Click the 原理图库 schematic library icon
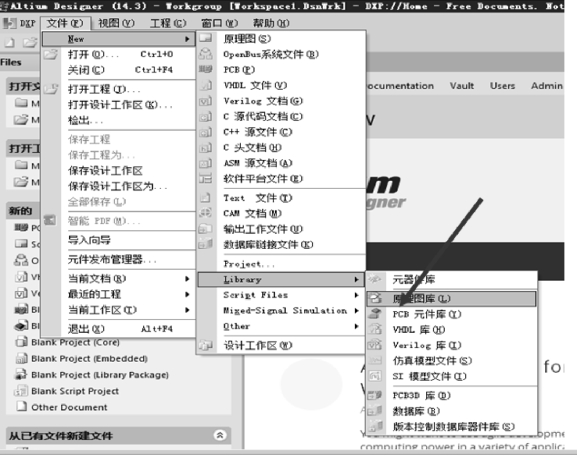 pyautogui.click(x=375, y=298)
